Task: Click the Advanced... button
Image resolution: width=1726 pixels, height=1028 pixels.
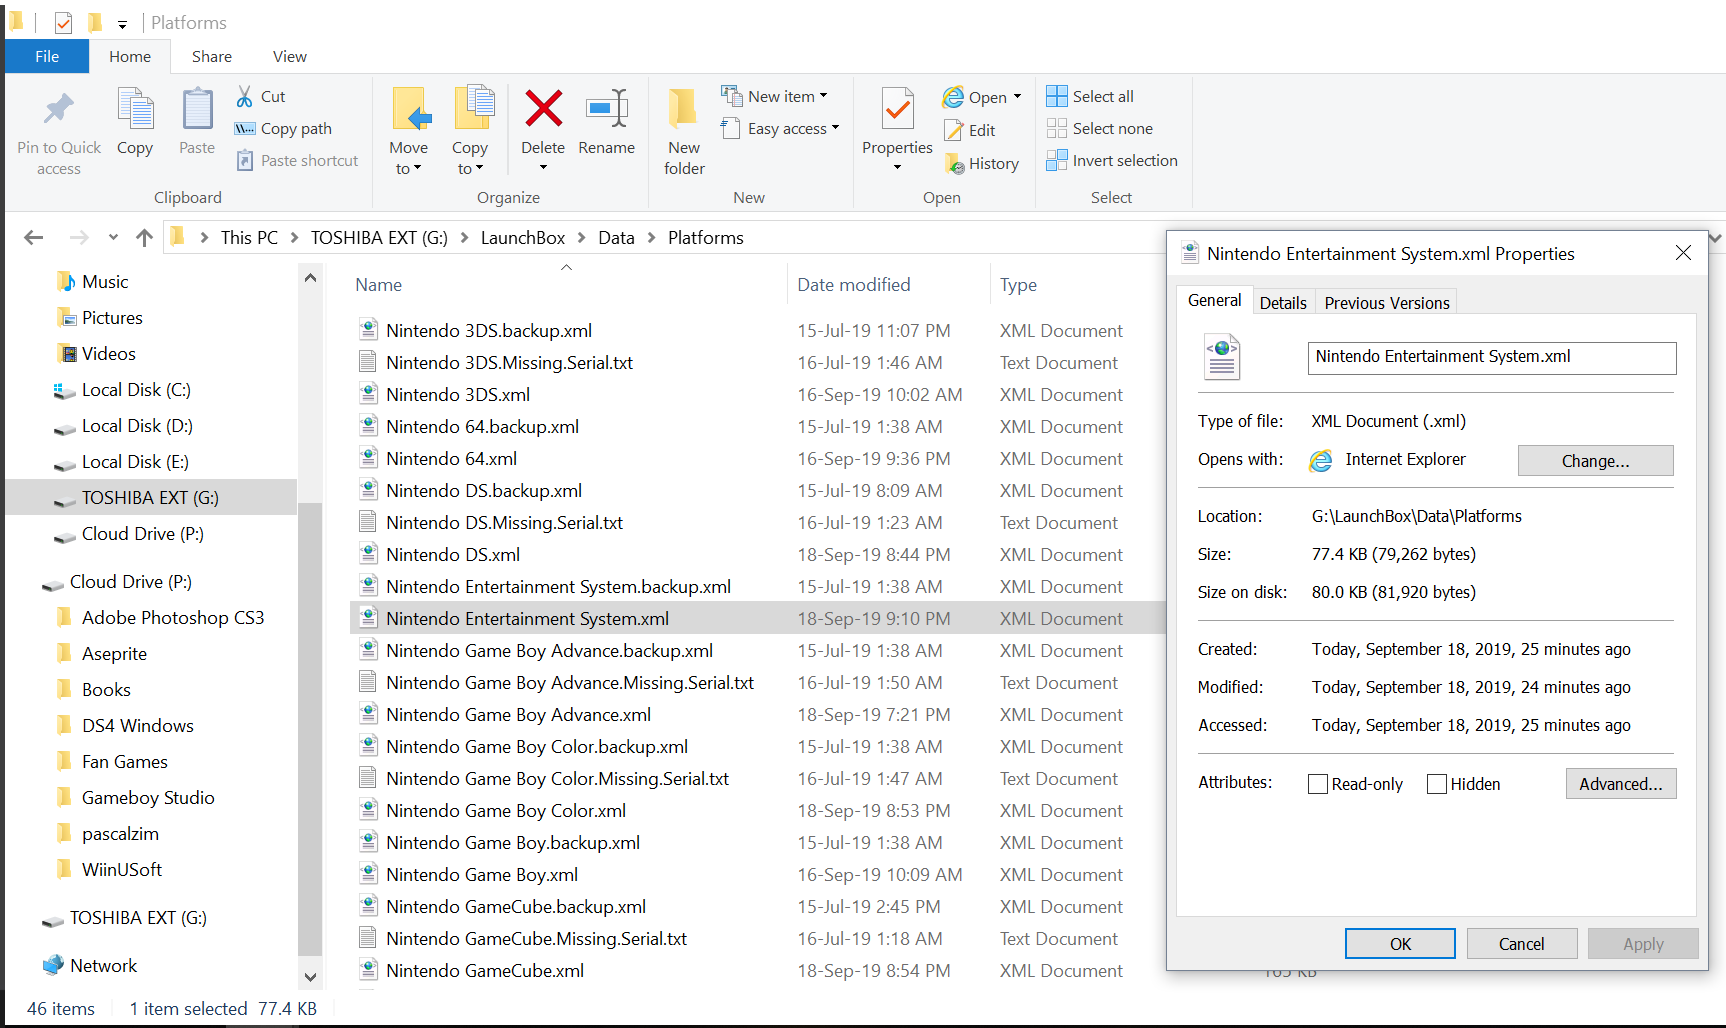Action: click(x=1620, y=784)
